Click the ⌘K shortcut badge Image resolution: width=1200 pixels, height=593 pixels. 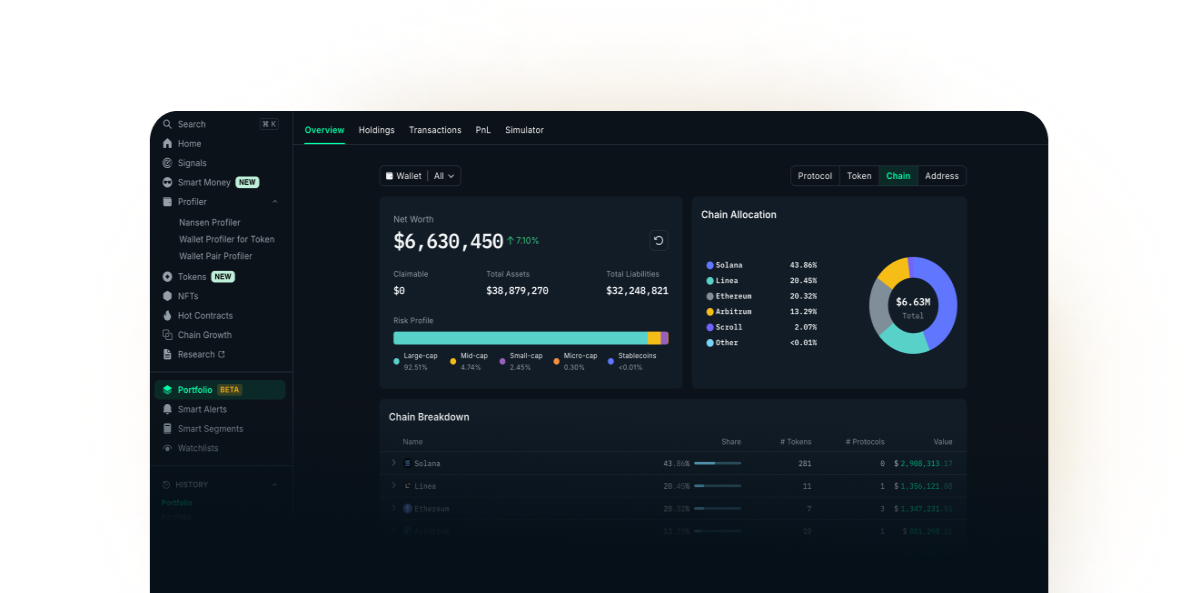(269, 124)
